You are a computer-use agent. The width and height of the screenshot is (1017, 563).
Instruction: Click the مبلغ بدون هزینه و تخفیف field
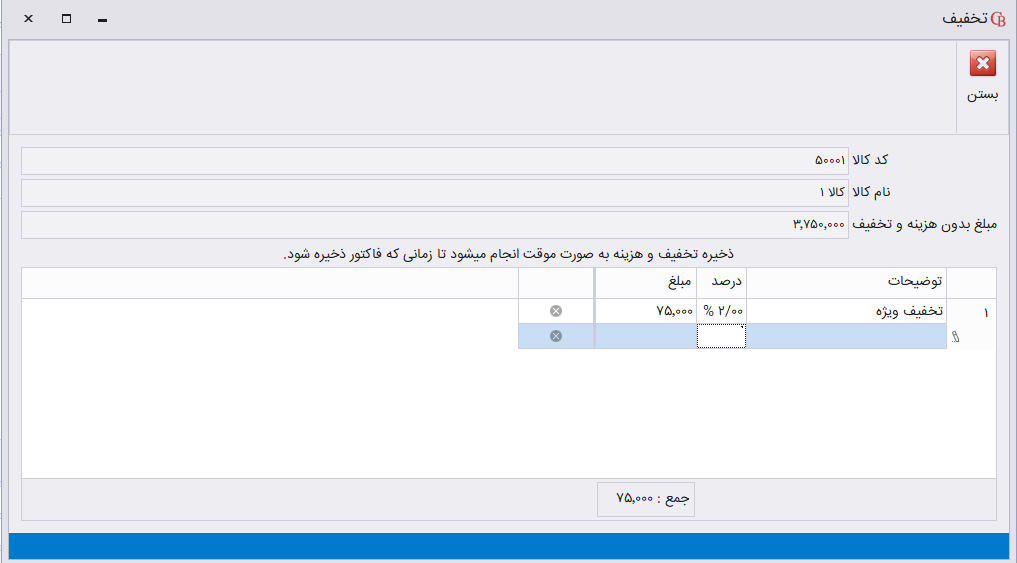point(435,225)
